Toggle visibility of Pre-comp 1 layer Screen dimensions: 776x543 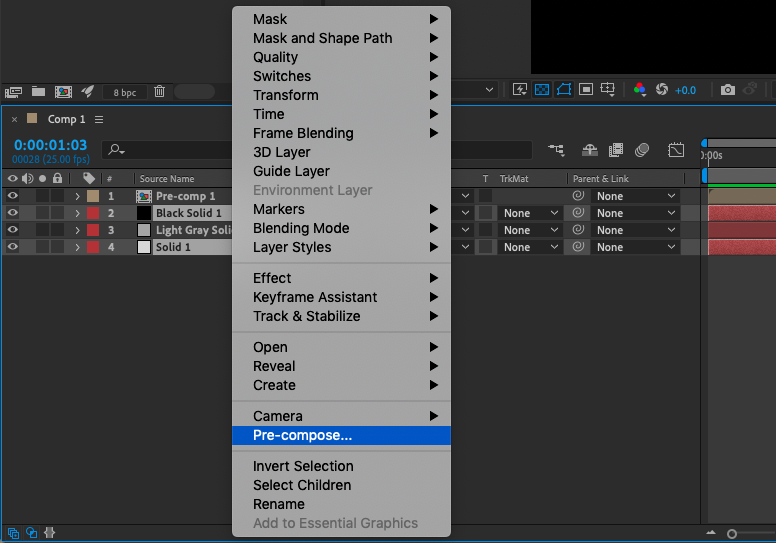12,196
